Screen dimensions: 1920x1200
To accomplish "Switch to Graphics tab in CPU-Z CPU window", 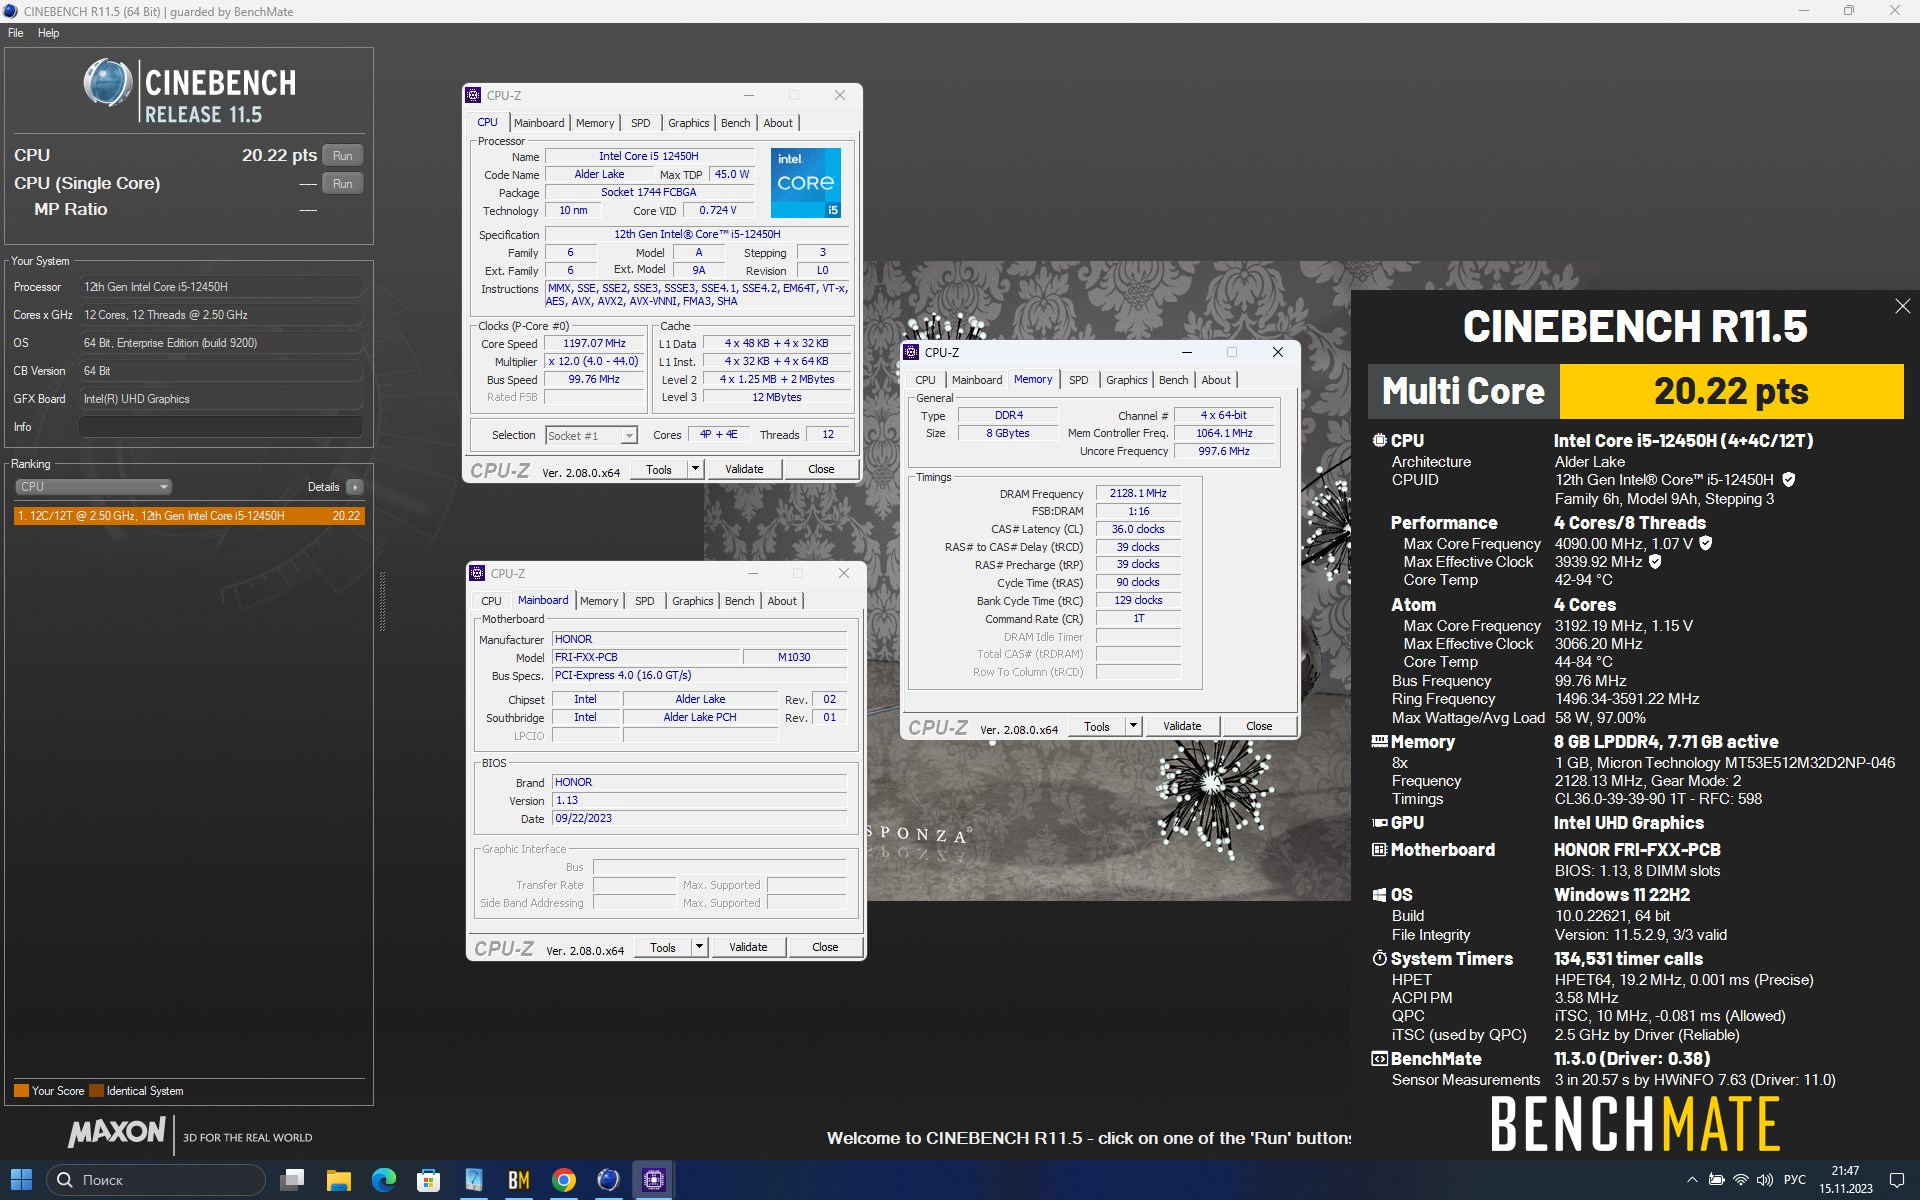I will (688, 123).
